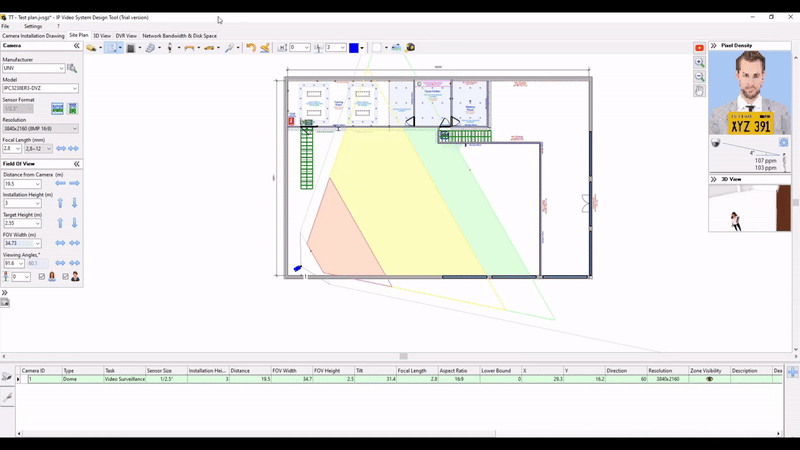800x450 pixels.
Task: Open Network Bandwidth & Disk Space tab
Action: coord(179,36)
